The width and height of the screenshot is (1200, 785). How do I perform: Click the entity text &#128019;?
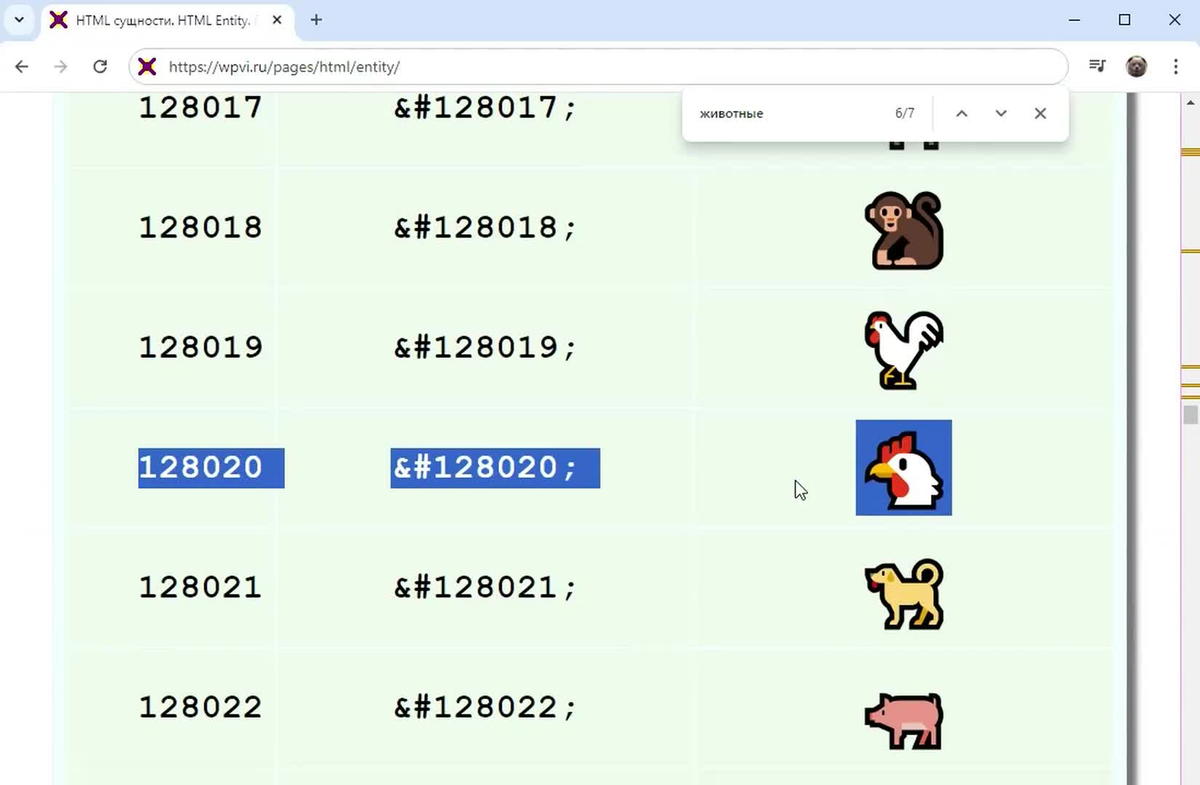(x=486, y=348)
